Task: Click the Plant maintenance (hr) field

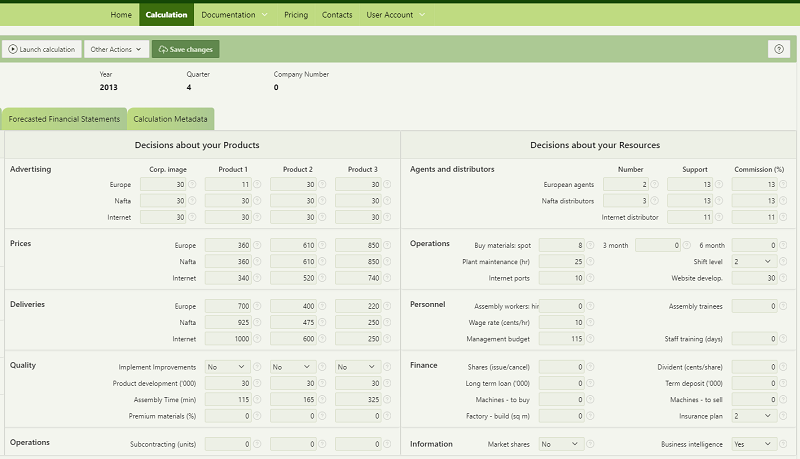Action: [561, 261]
